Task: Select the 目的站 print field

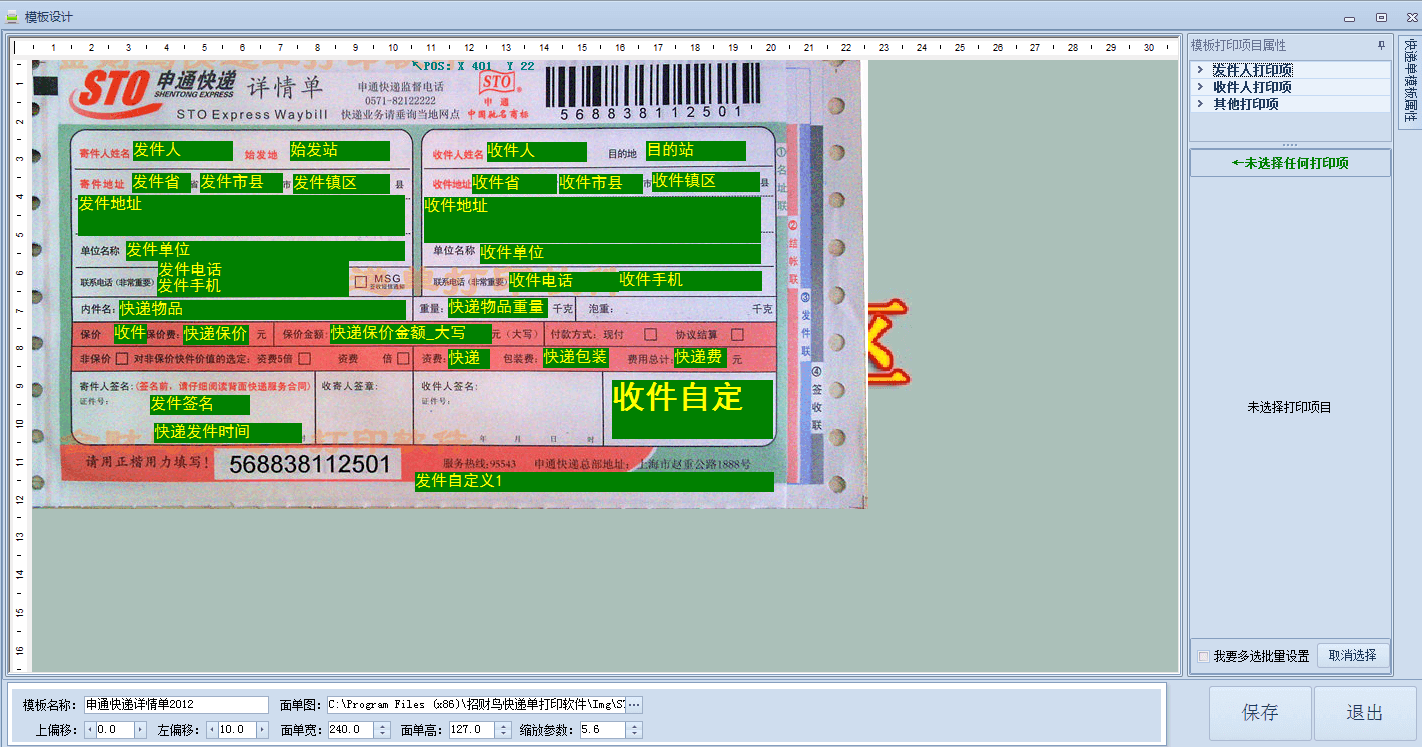Action: (x=696, y=150)
